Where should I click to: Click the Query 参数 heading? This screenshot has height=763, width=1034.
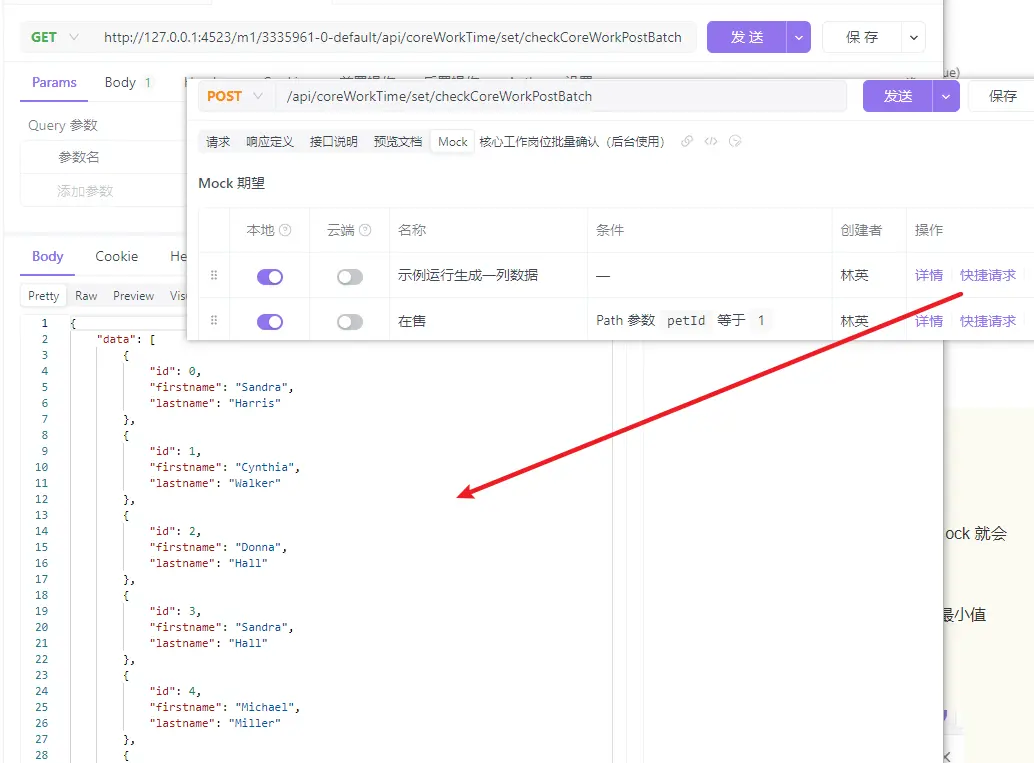[63, 125]
